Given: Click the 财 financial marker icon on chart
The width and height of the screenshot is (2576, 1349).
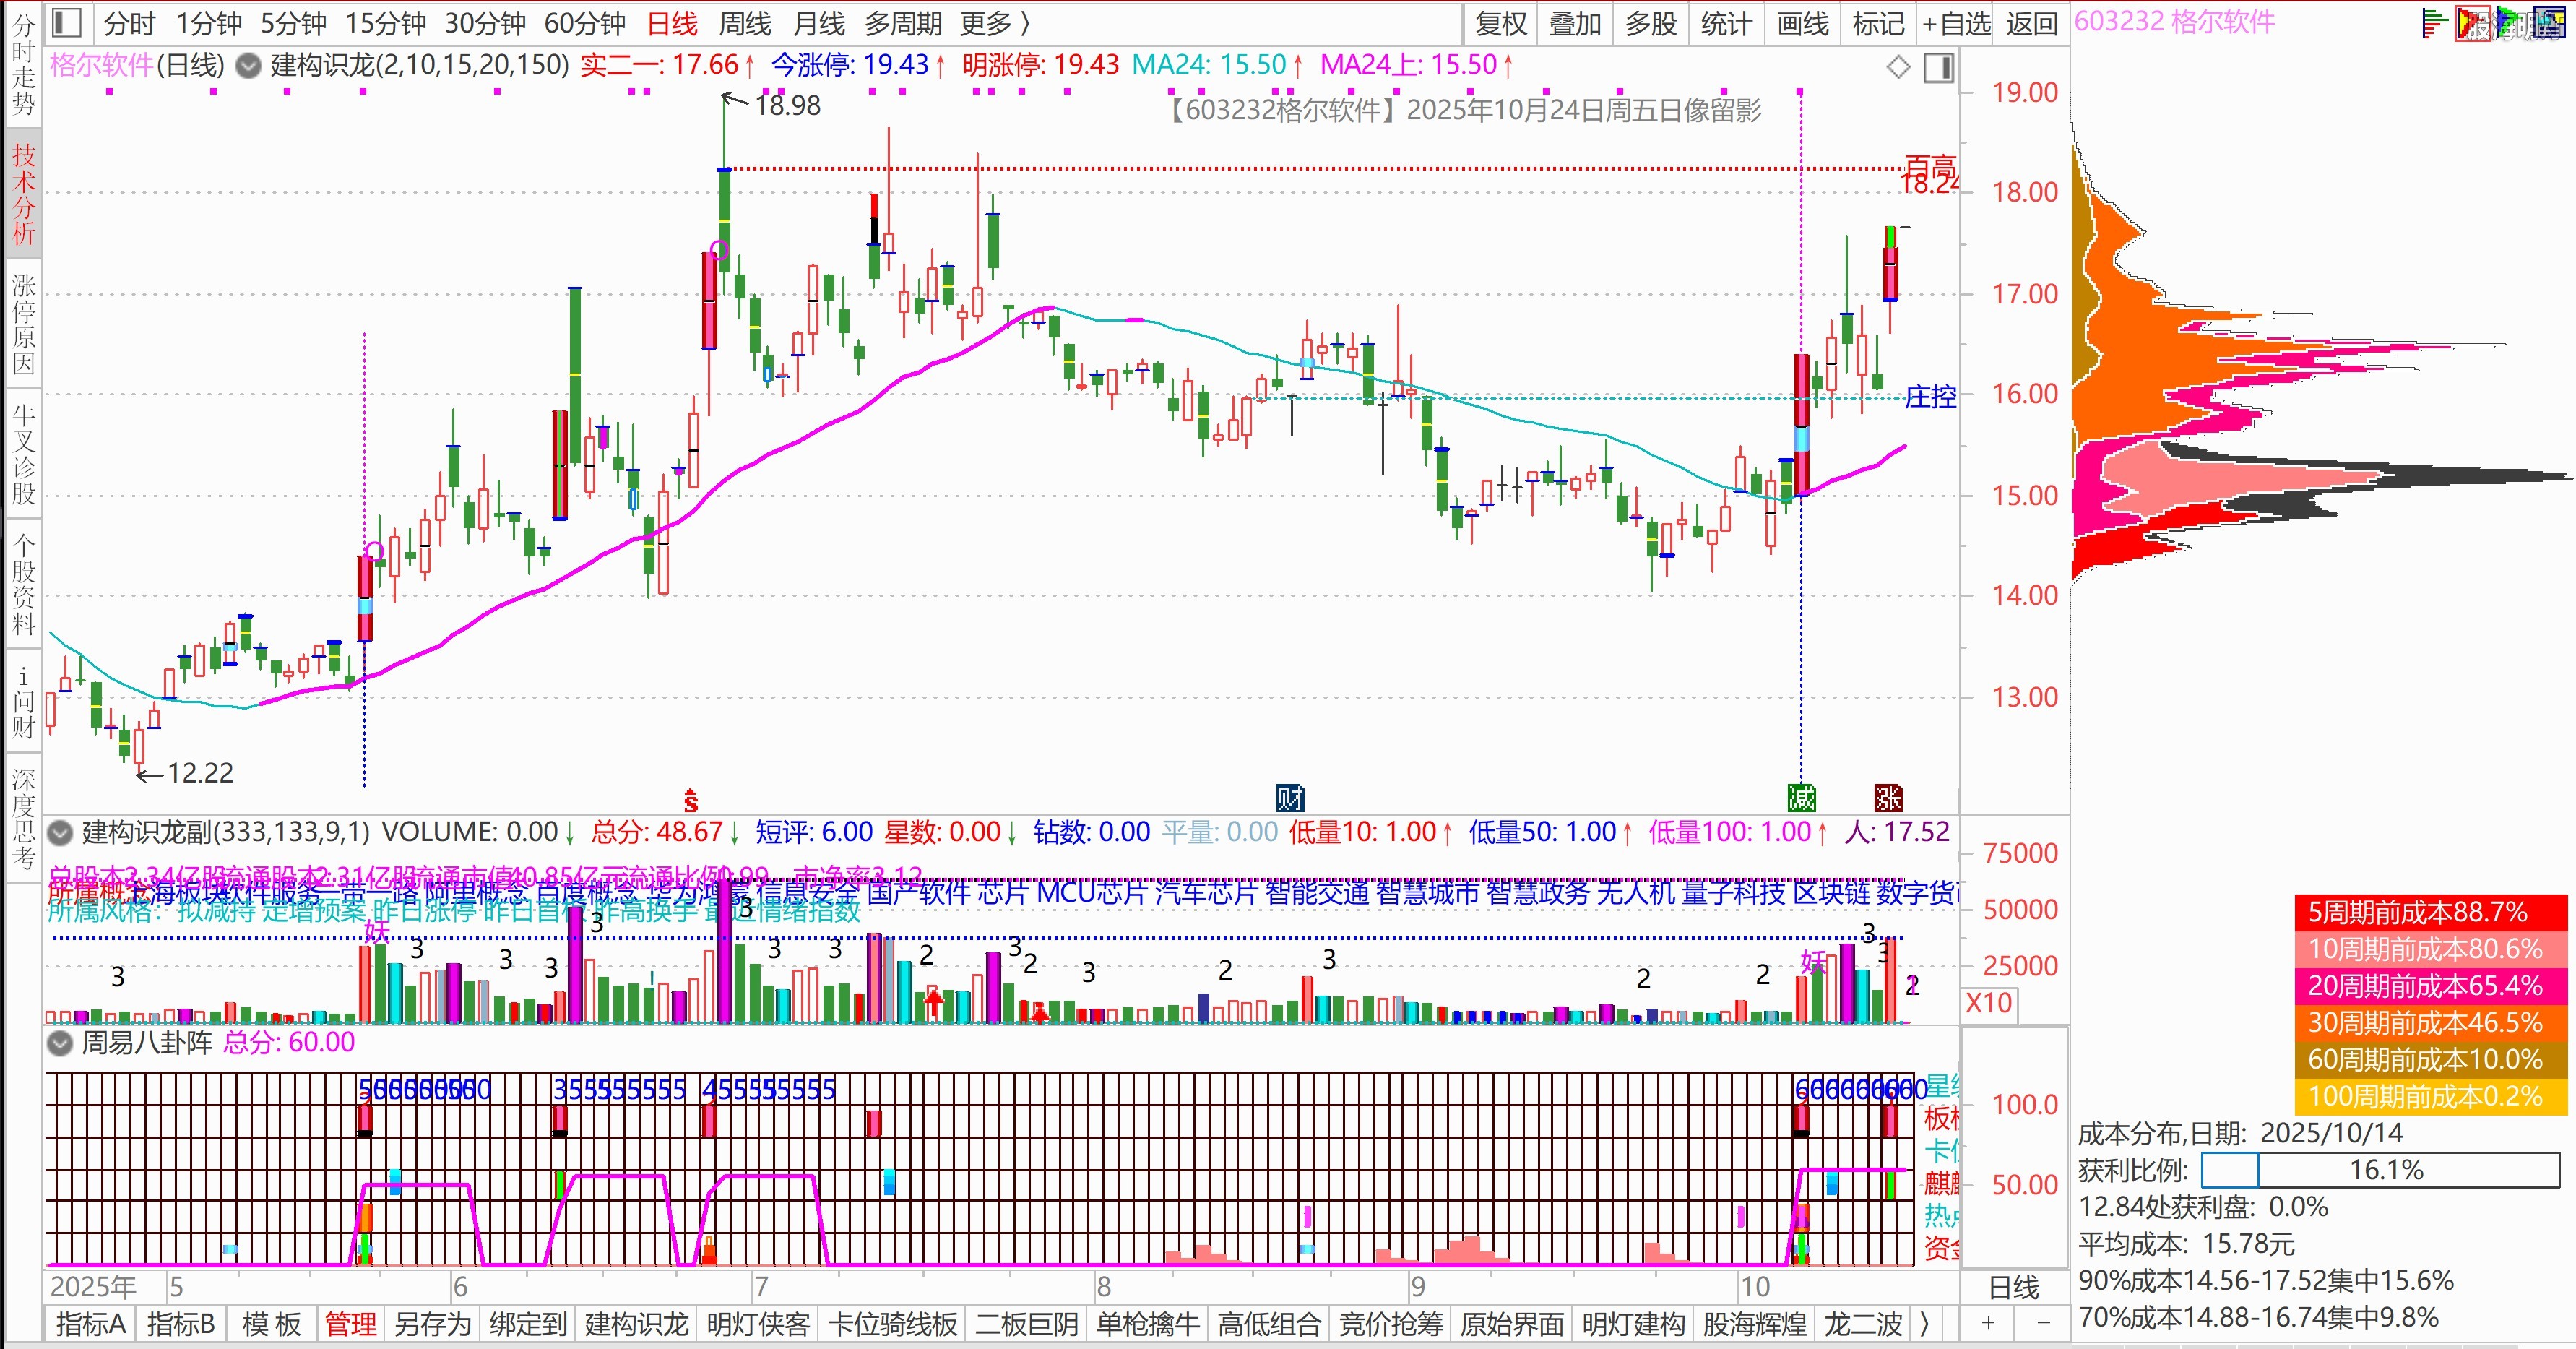Looking at the screenshot, I should (x=1290, y=798).
